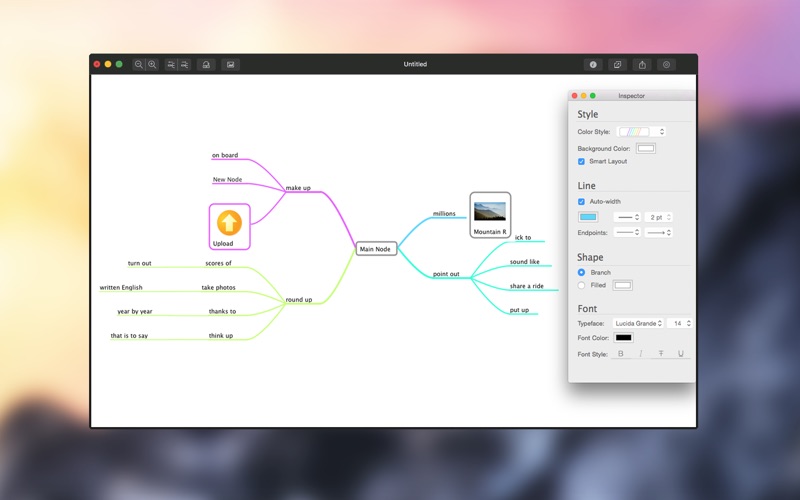800x500 pixels.
Task: Click the black Font Color swatch
Action: click(623, 338)
